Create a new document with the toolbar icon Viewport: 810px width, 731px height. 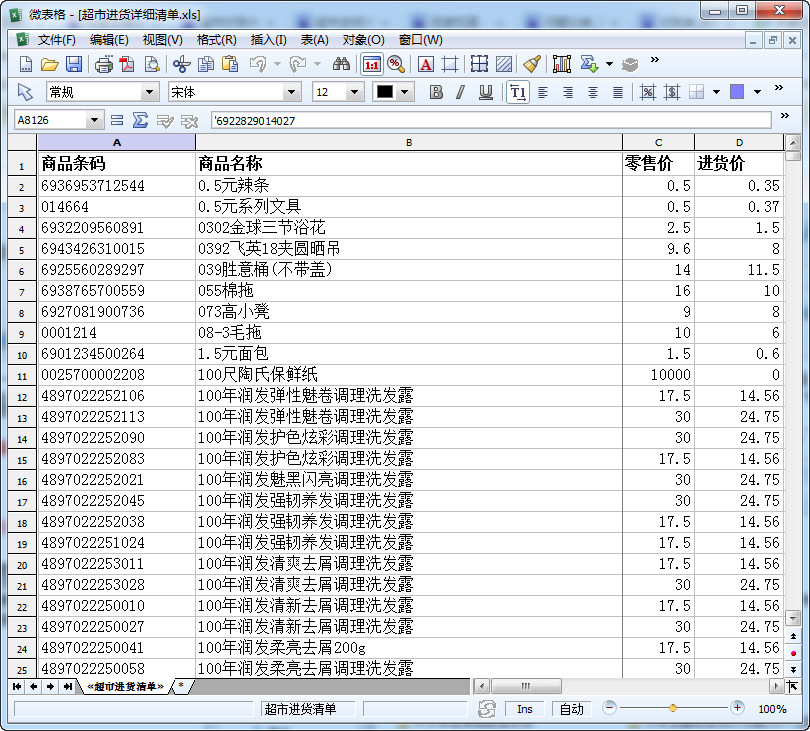pos(25,65)
